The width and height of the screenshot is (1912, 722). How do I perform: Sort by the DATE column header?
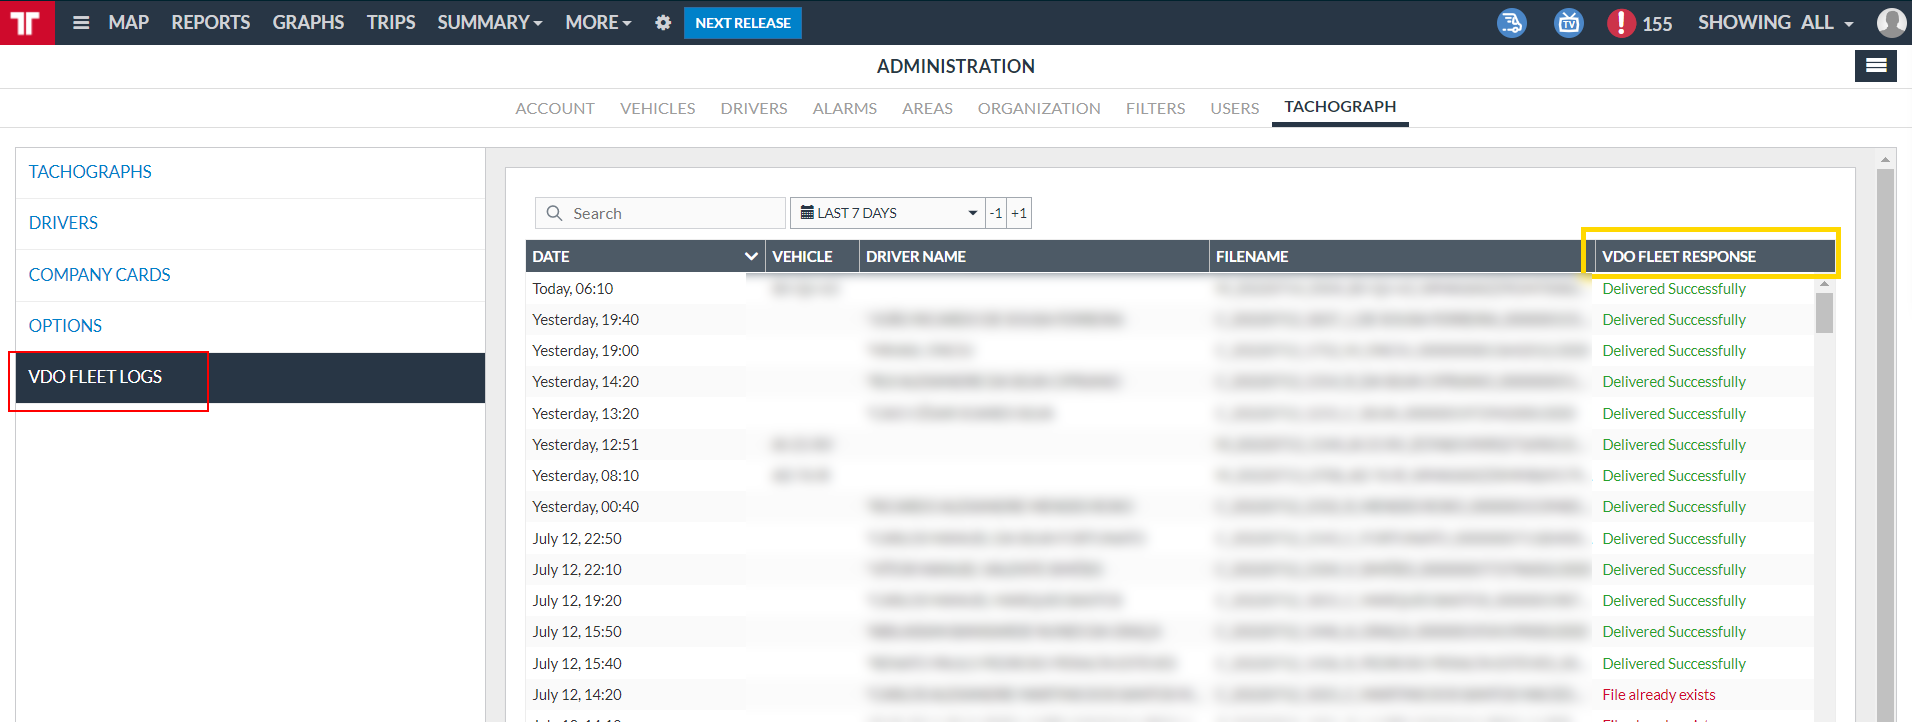pos(645,257)
